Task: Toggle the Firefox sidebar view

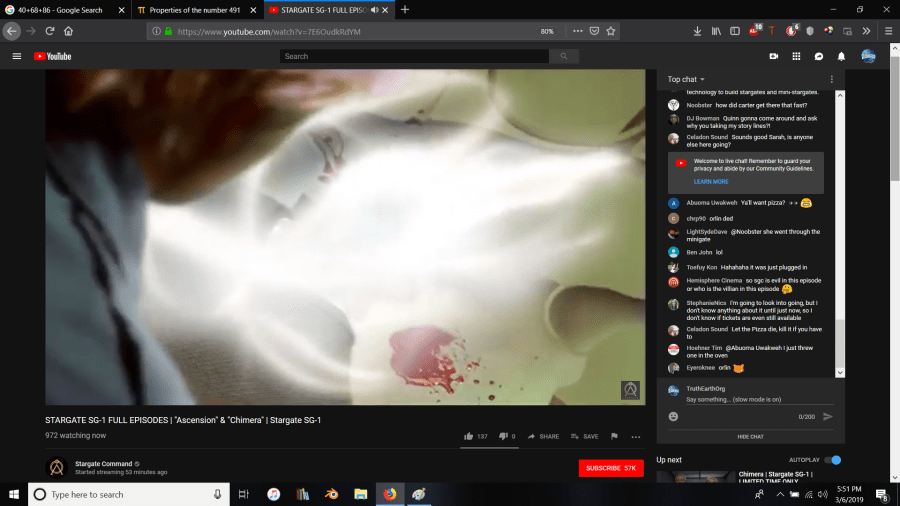Action: (x=734, y=31)
